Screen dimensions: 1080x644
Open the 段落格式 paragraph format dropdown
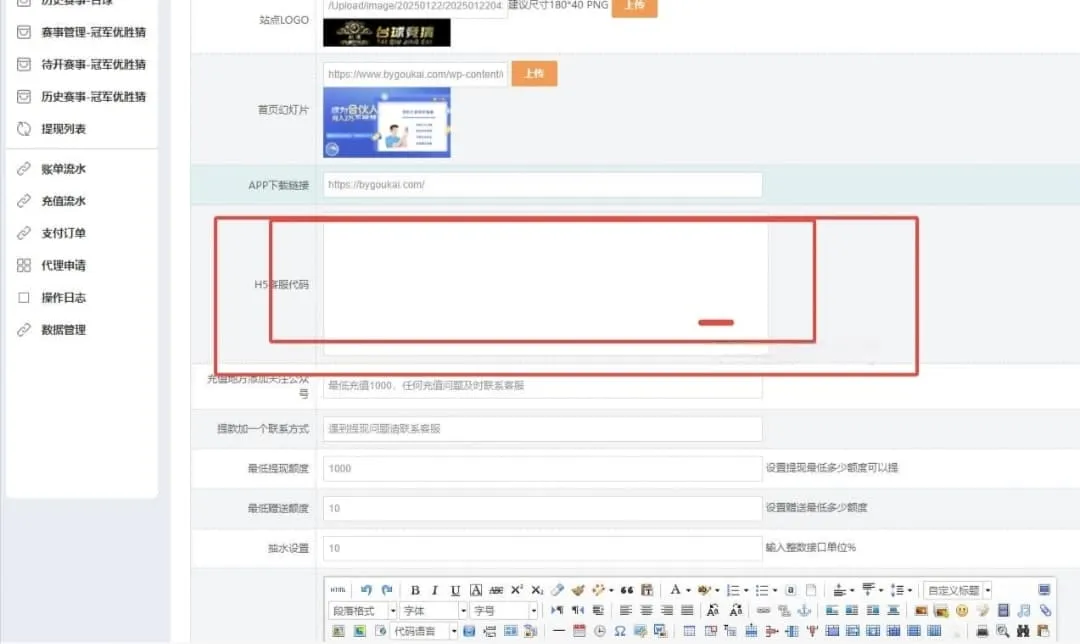(x=364, y=611)
